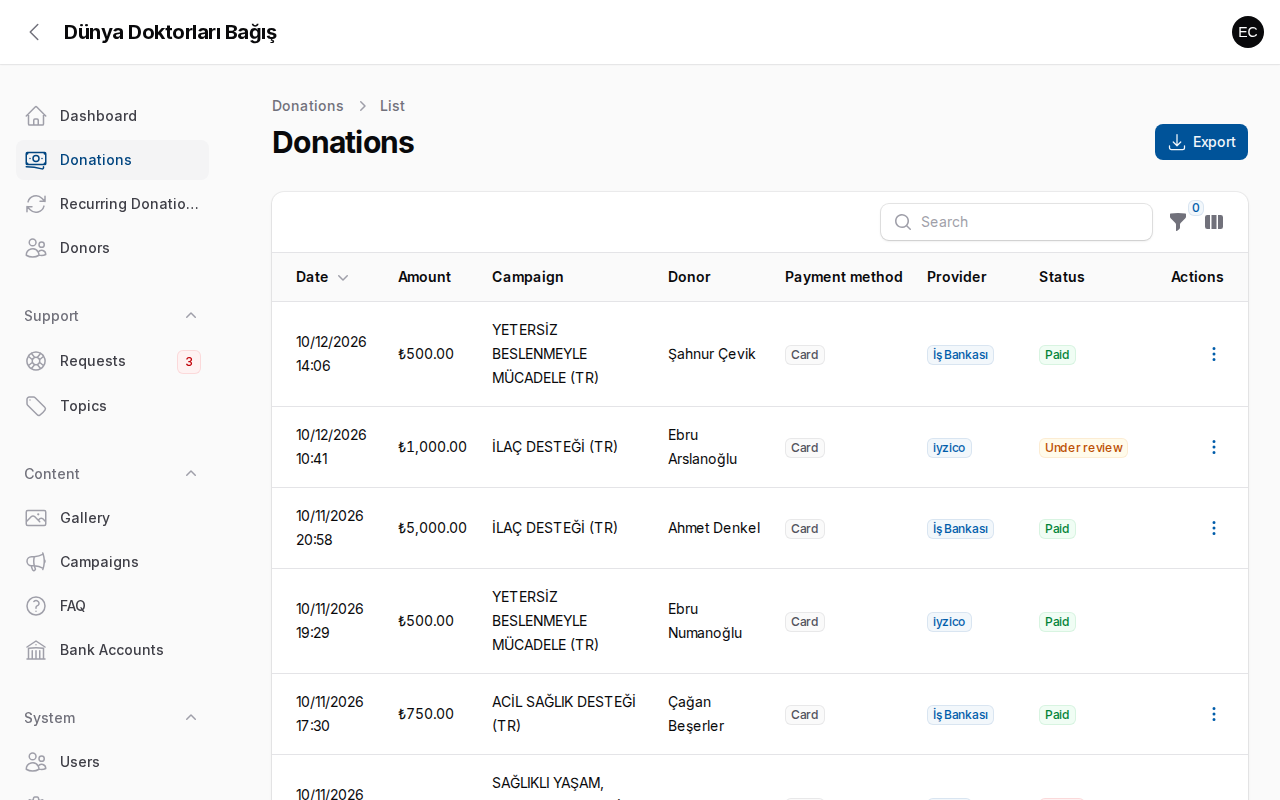Click the Payment method column header
This screenshot has height=800, width=1280.
click(x=844, y=277)
